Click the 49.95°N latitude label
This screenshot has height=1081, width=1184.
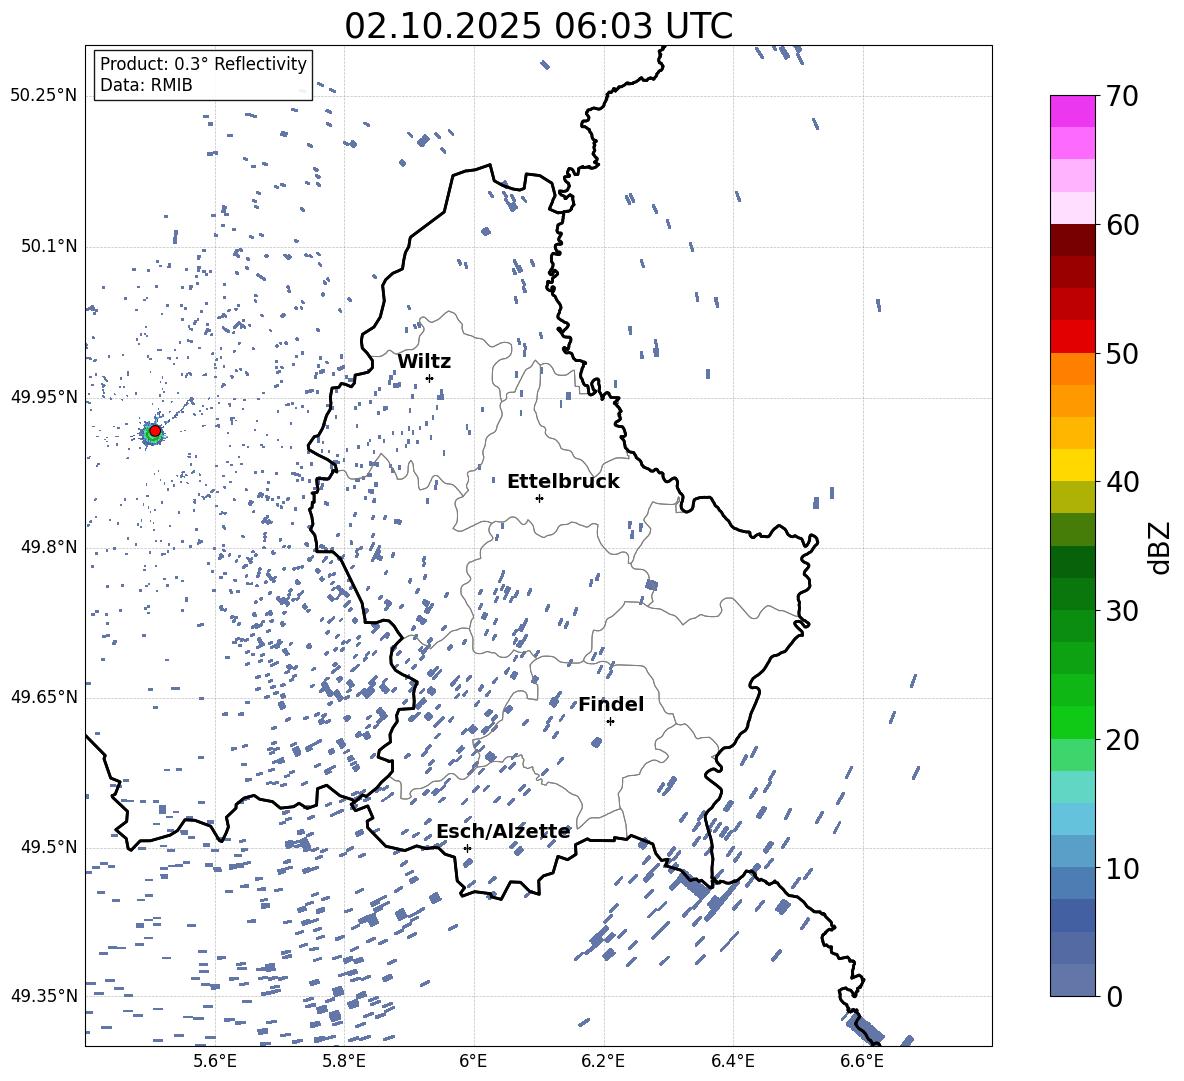[x=44, y=397]
